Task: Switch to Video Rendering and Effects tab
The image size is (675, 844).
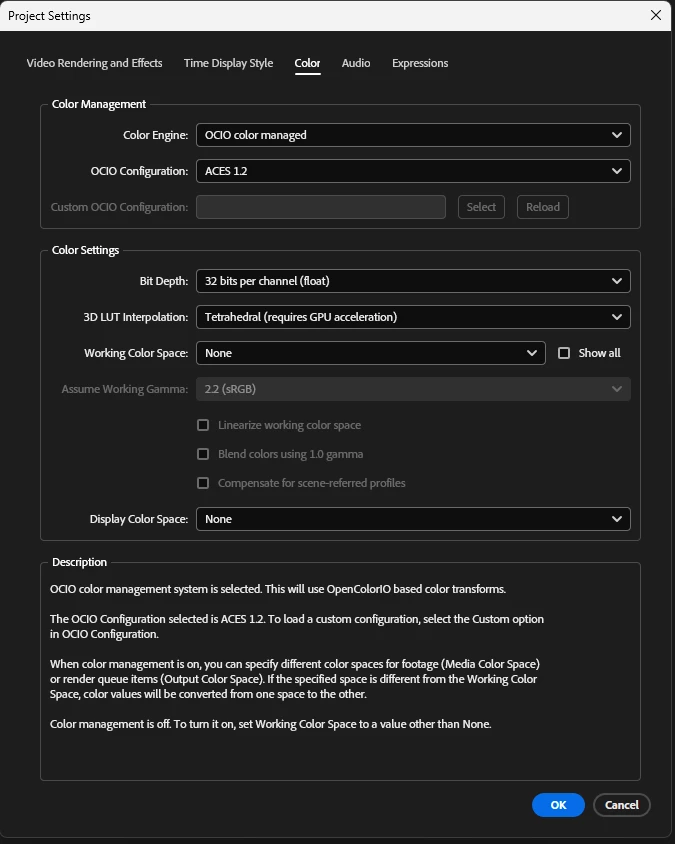Action: coord(94,63)
